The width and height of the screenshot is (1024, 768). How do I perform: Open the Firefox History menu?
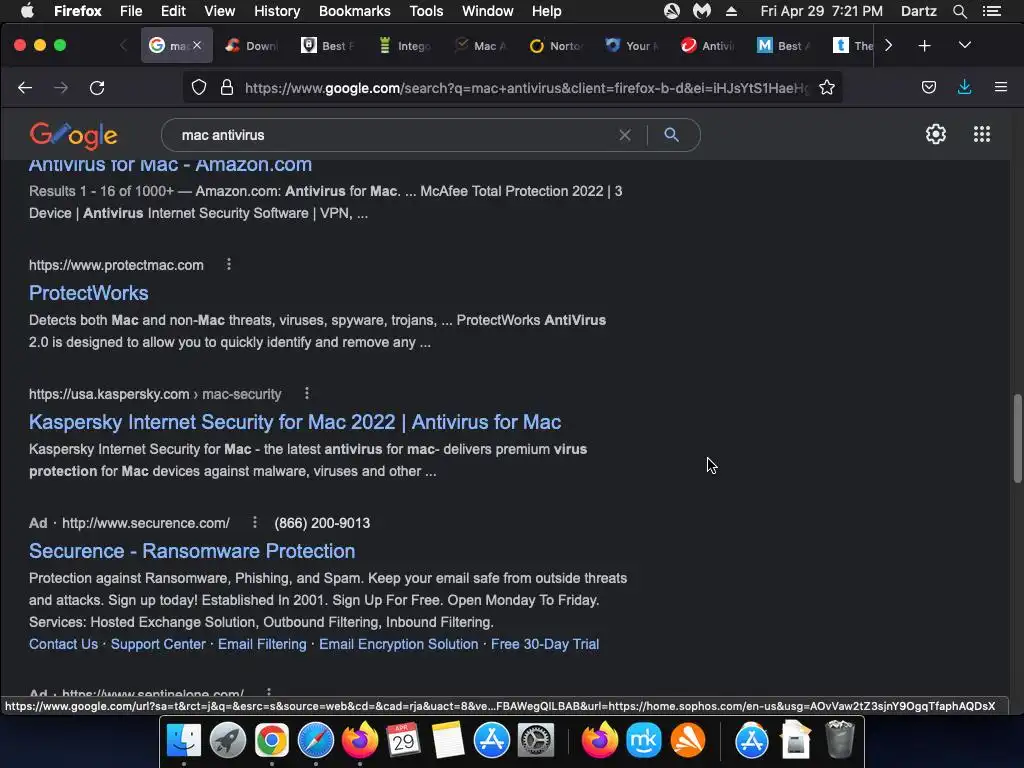[277, 11]
